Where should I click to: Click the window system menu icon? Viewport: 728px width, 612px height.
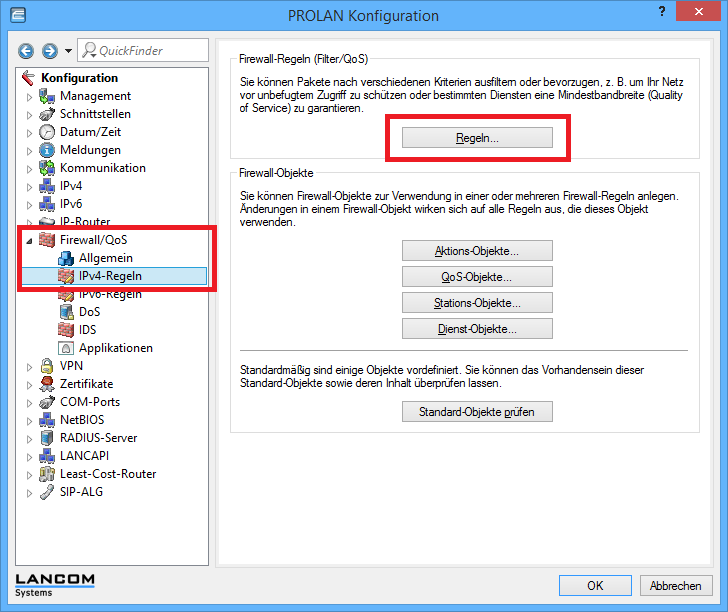click(x=18, y=15)
